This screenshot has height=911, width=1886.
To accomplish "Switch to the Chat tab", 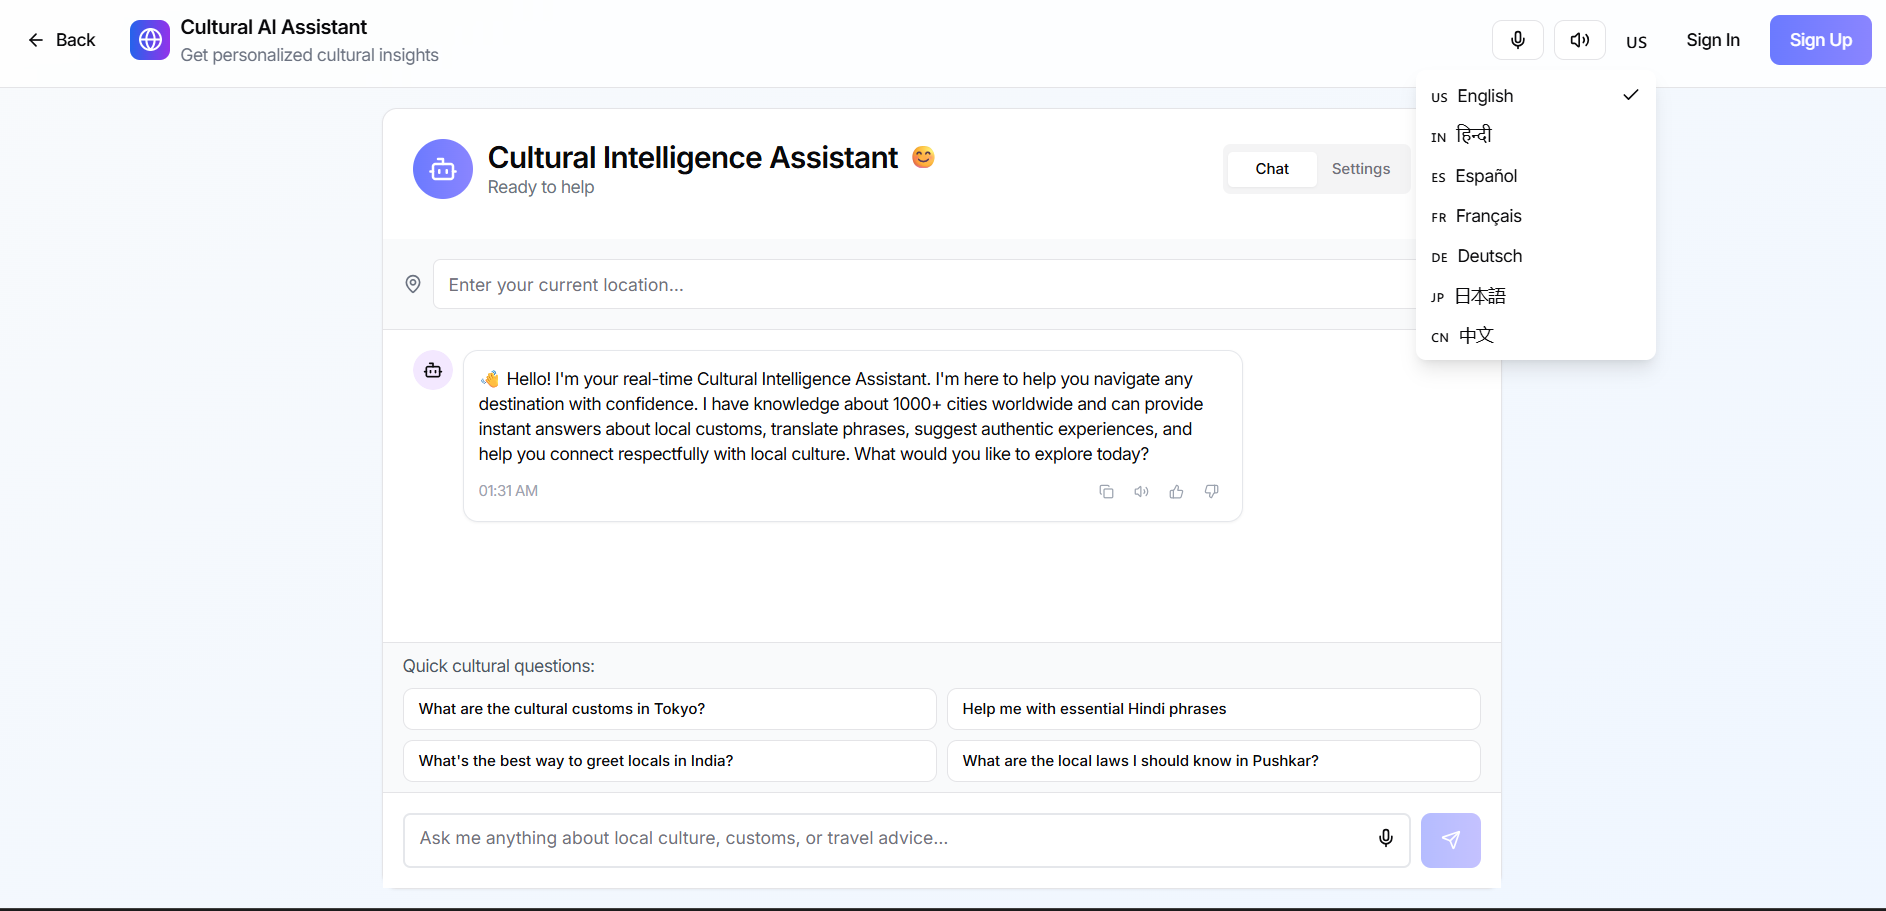I will pos(1272,169).
